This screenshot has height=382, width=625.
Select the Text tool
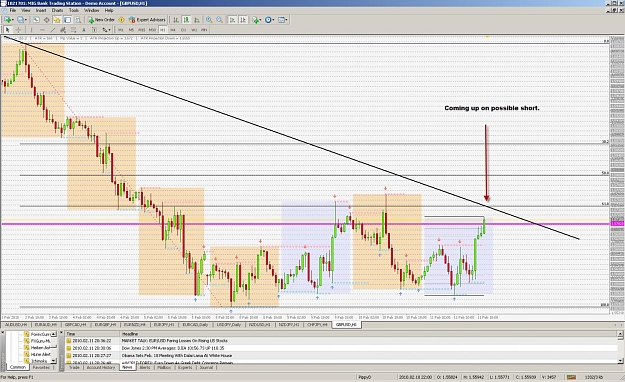click(84, 30)
